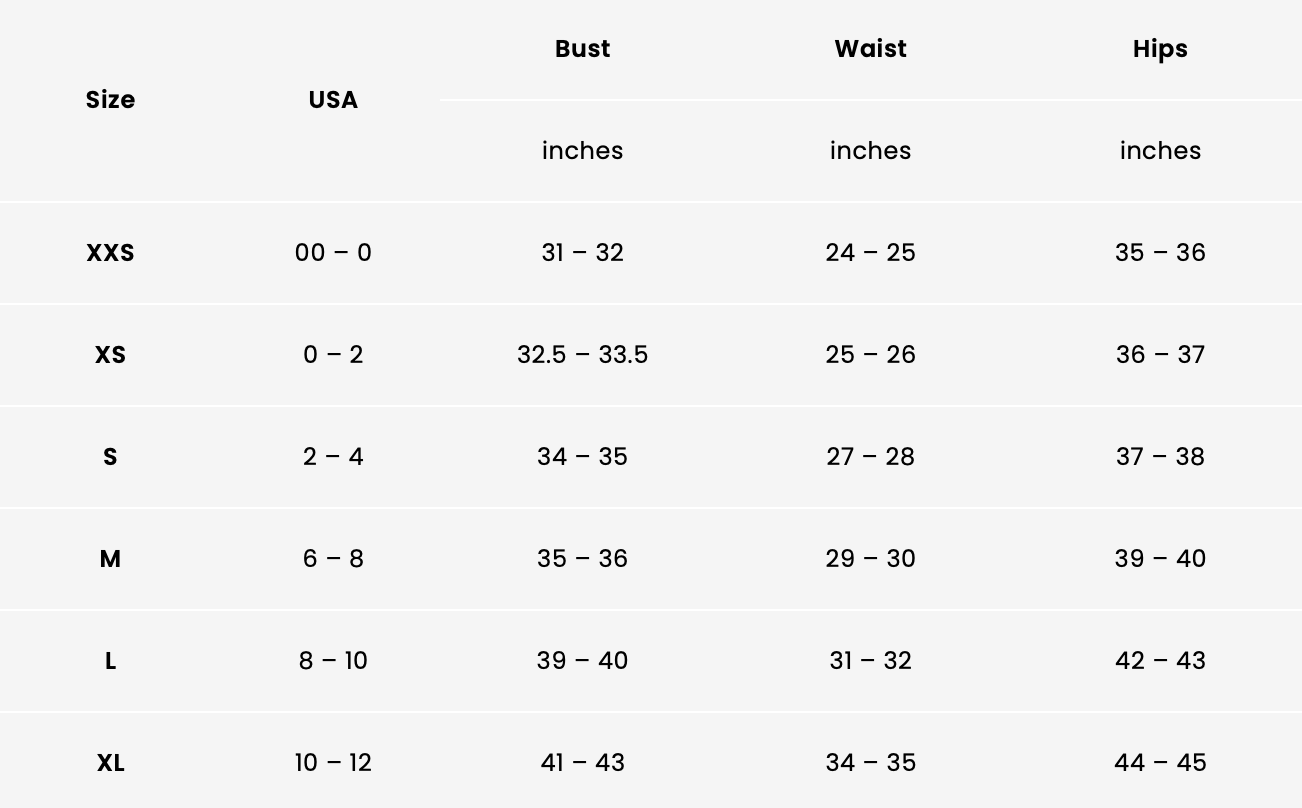Click the Size column header
Screen dimensions: 1302x808
click(110, 100)
